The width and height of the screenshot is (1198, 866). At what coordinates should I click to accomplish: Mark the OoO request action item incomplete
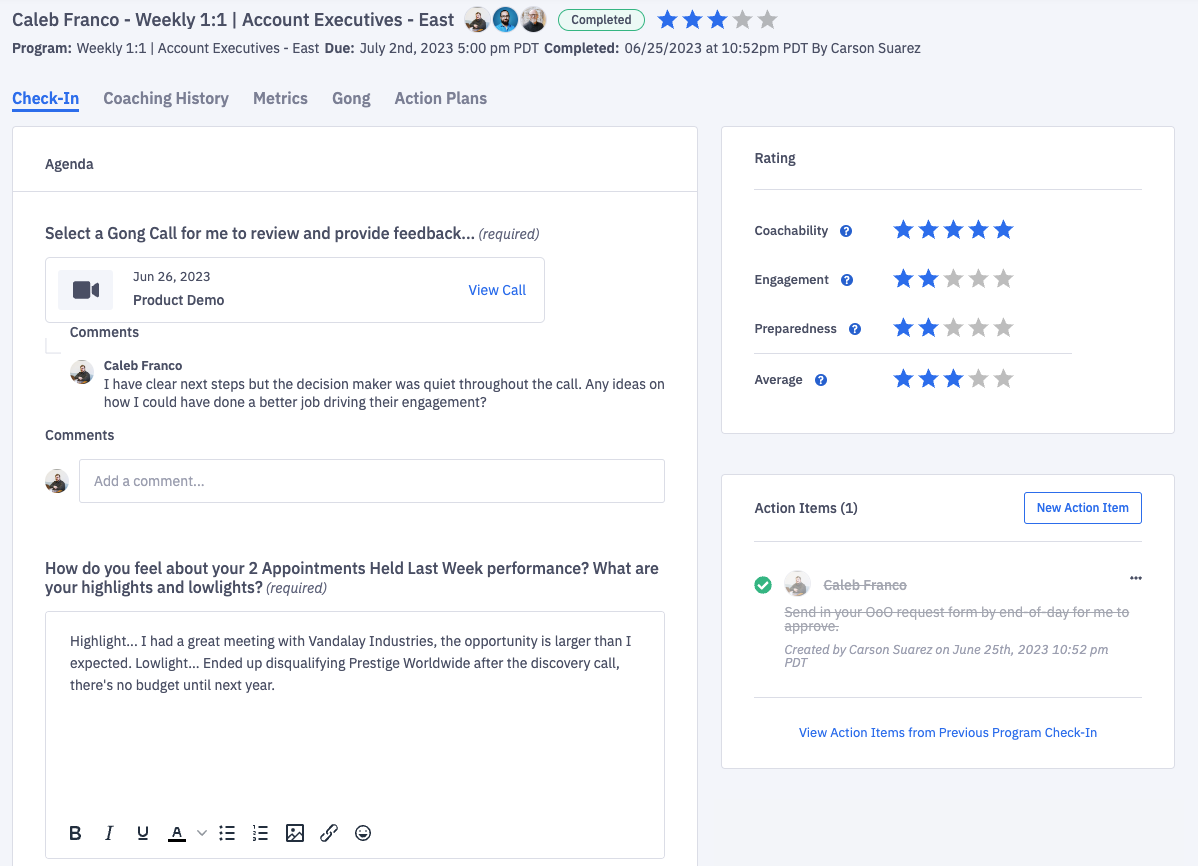[x=763, y=583]
